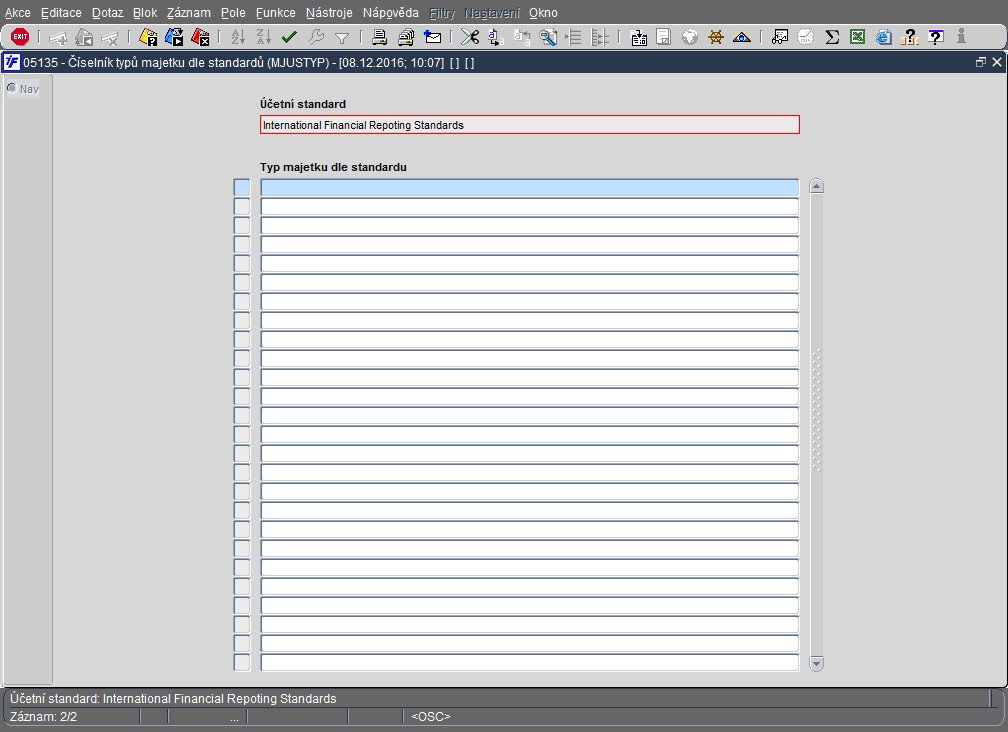Click the Internet Explorer browser icon
Screen dimensions: 1008x732
click(x=884, y=37)
